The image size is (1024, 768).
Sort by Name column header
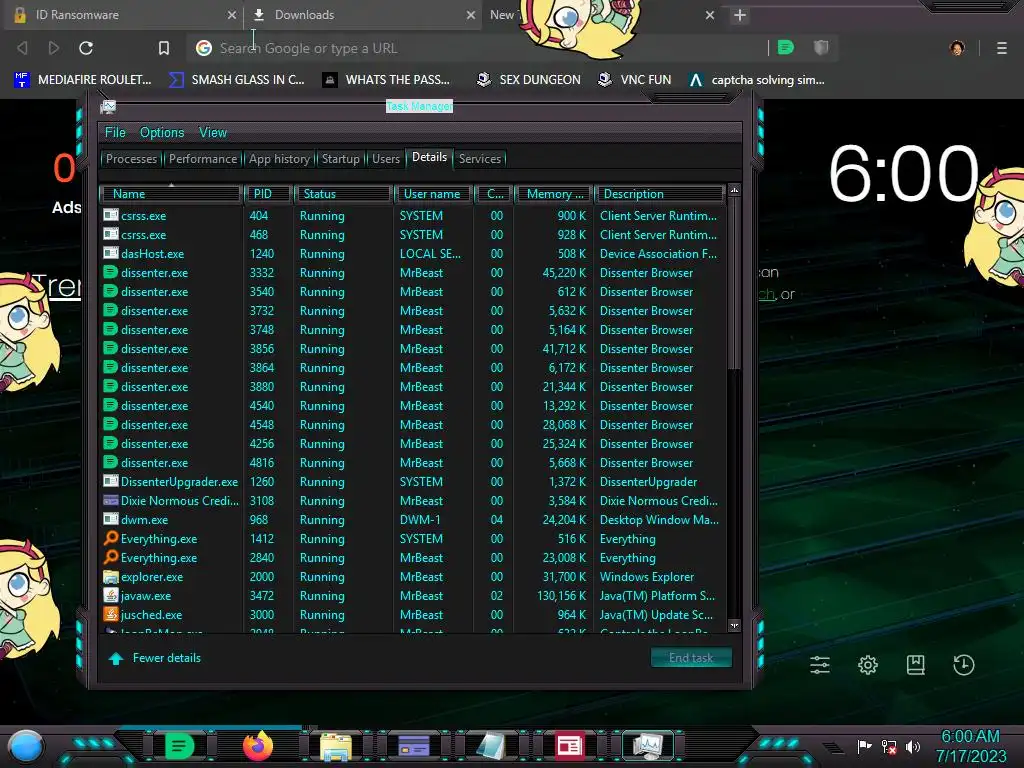pos(170,194)
